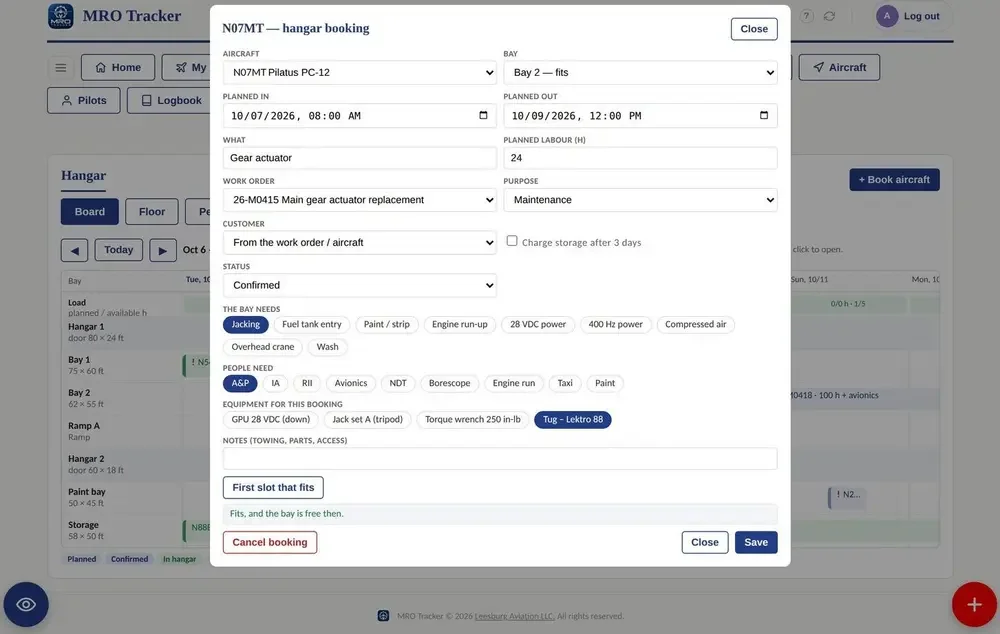This screenshot has width=1000, height=634.
Task: Click the Book aircraft button
Action: (894, 180)
